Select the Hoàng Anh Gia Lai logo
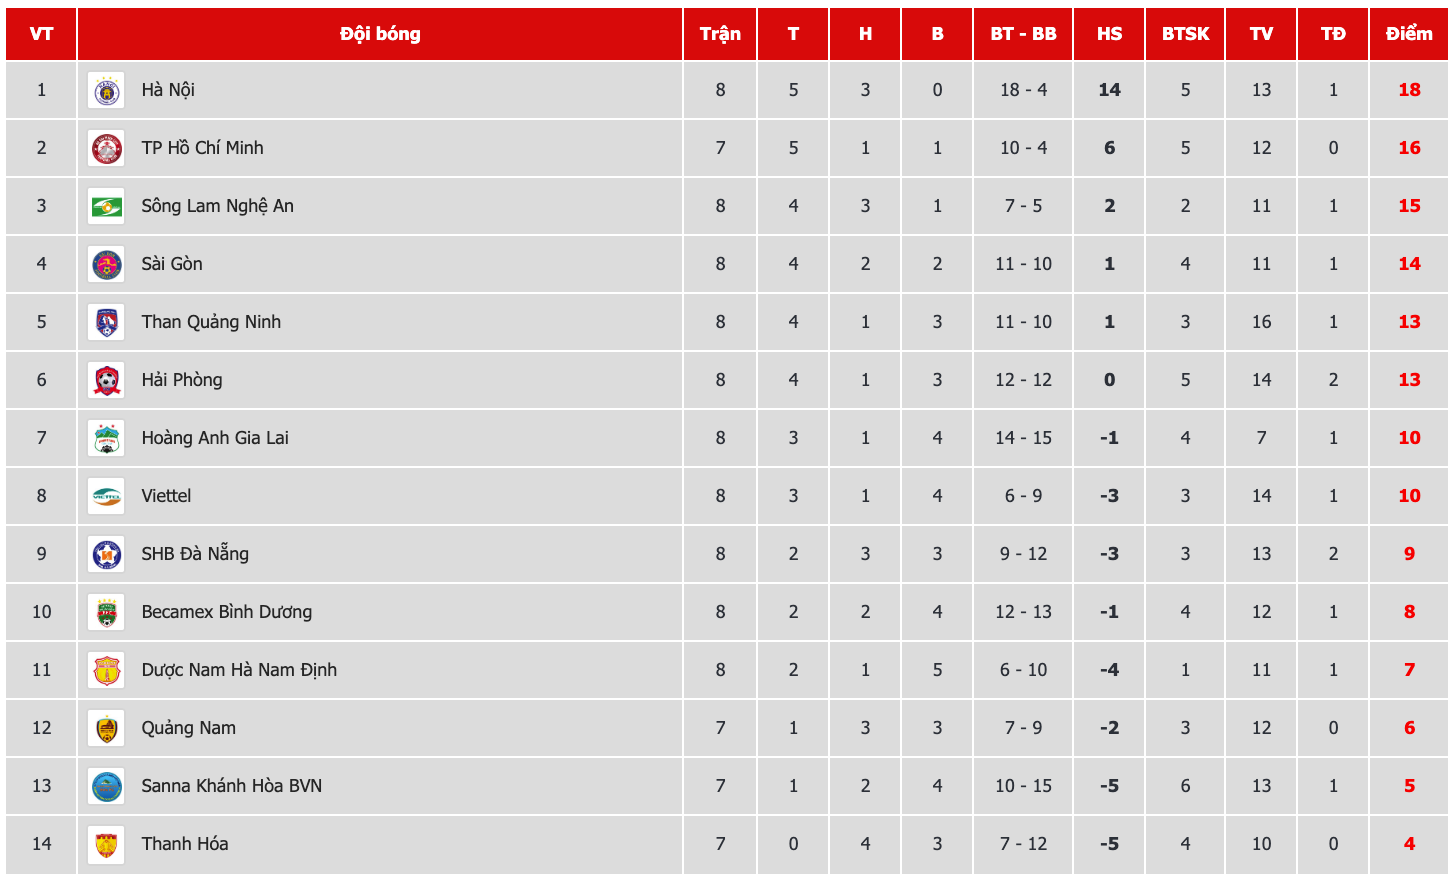The width and height of the screenshot is (1454, 882). point(106,439)
